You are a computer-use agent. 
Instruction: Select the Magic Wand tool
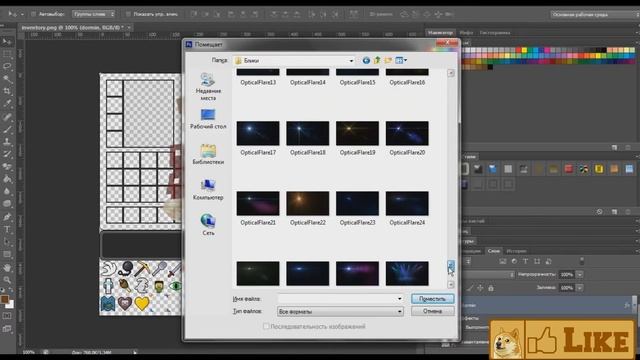[7, 79]
